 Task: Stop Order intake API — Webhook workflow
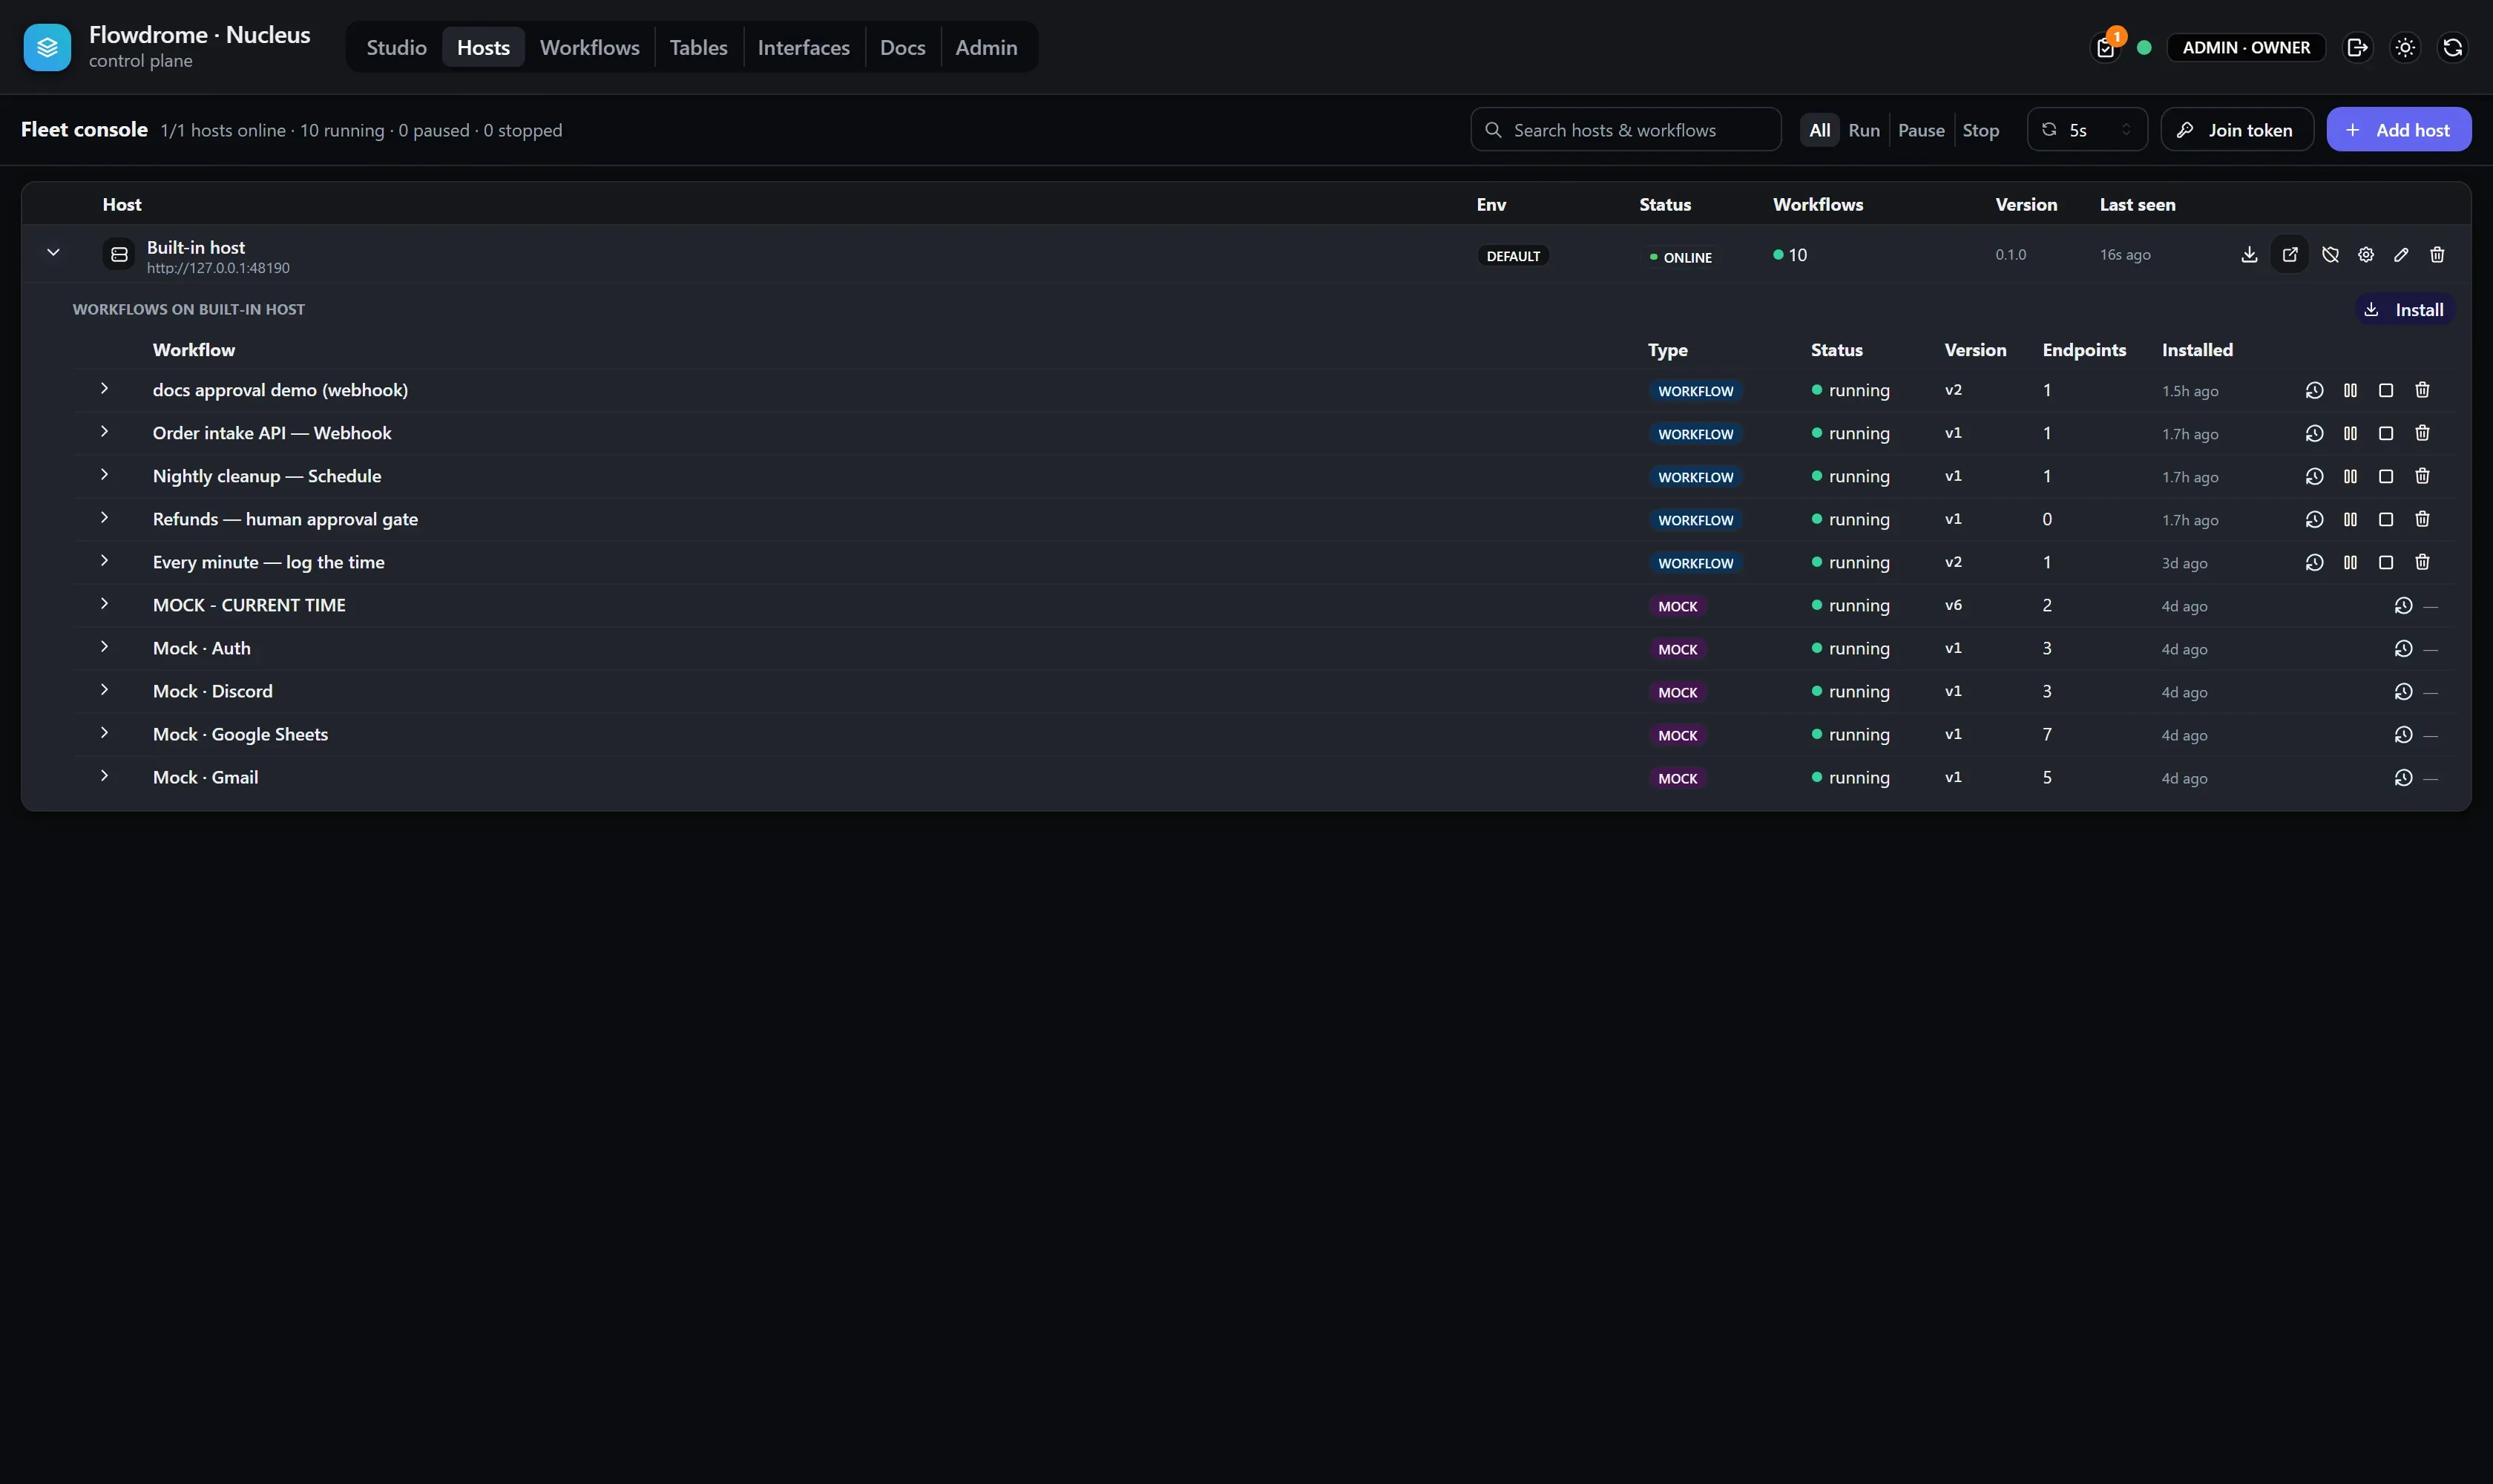coord(2386,434)
